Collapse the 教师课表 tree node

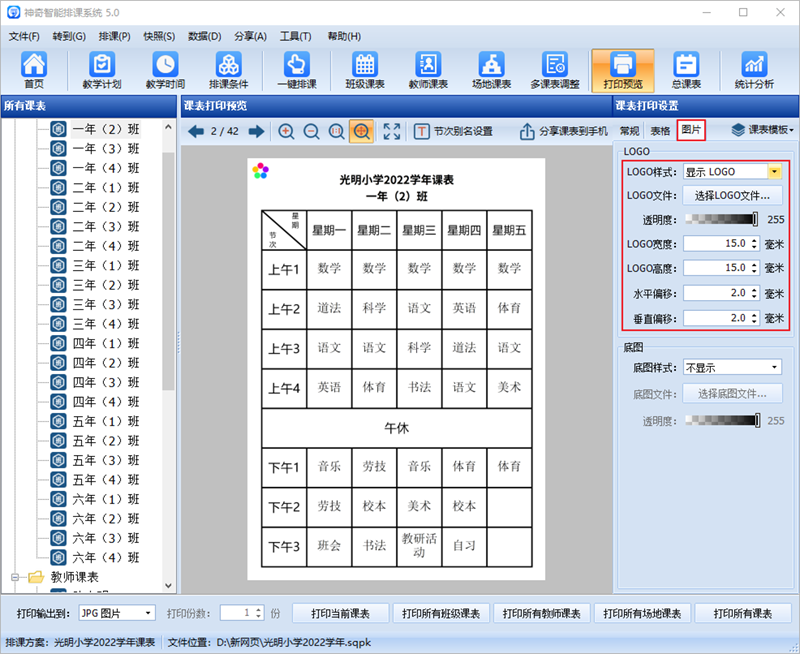(x=15, y=577)
